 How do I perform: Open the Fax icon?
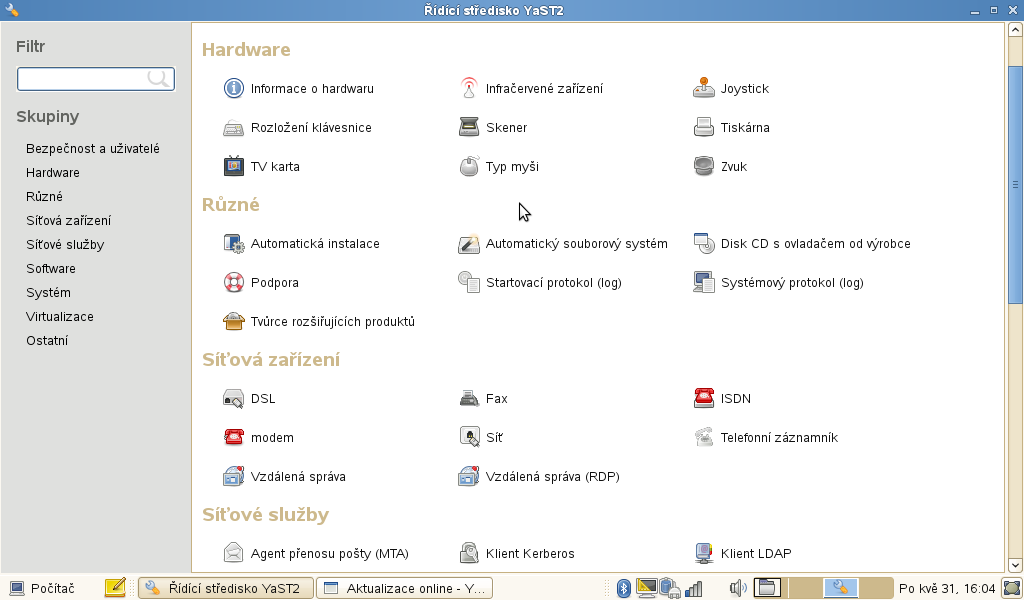coord(469,398)
